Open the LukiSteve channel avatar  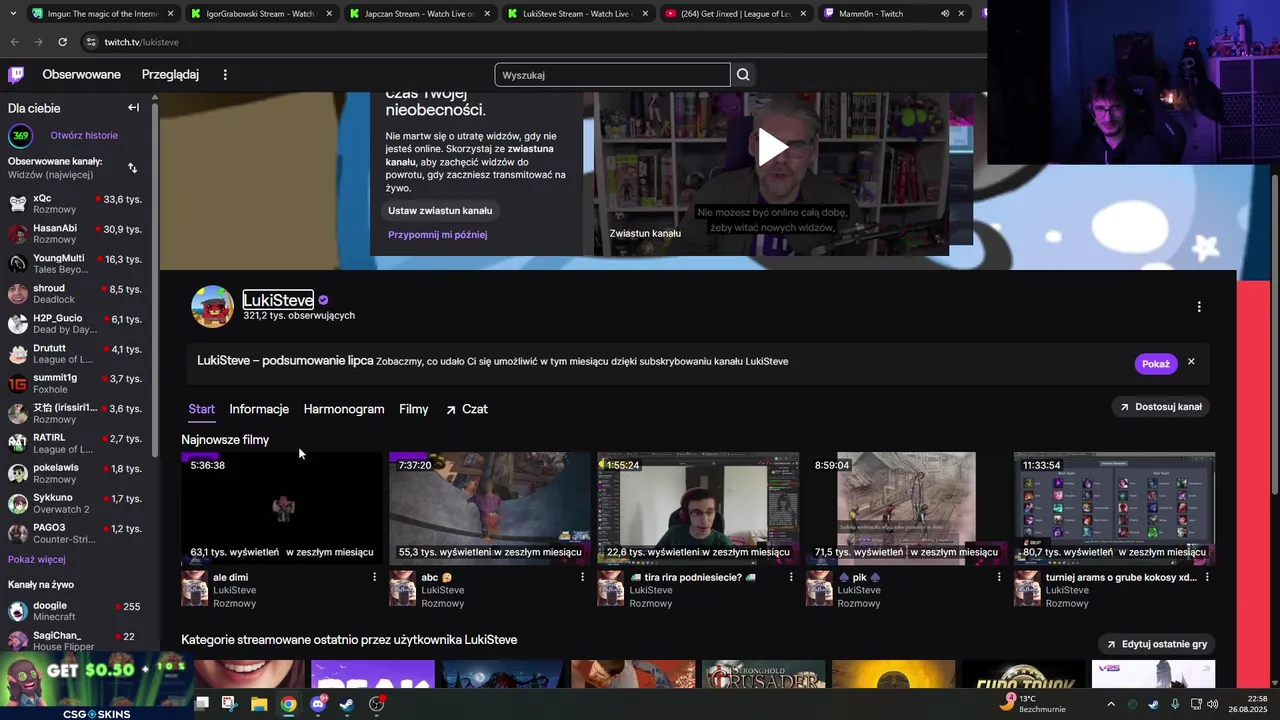point(212,307)
